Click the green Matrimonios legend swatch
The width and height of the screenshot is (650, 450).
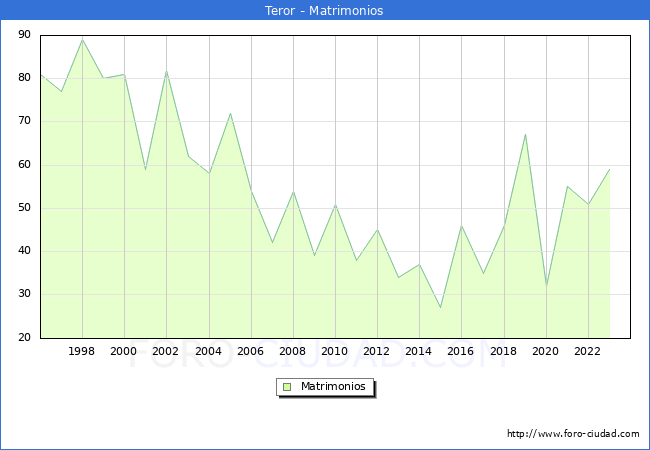pos(287,387)
